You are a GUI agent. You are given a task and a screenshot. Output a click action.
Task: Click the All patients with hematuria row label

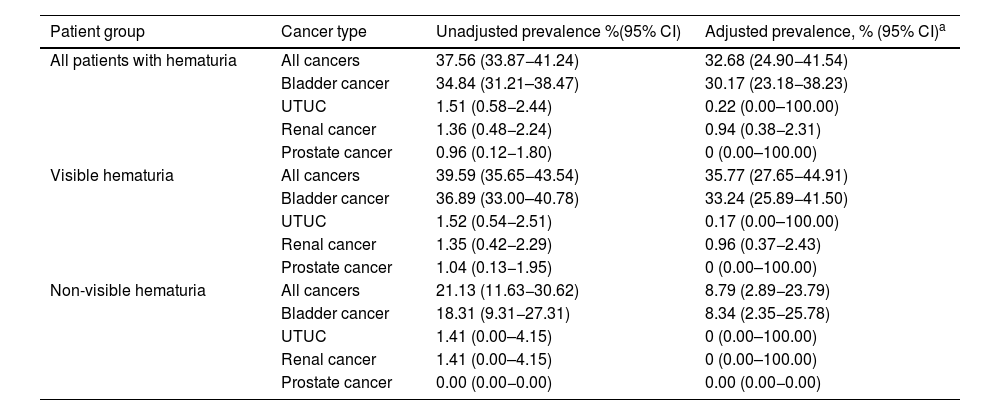click(x=143, y=61)
